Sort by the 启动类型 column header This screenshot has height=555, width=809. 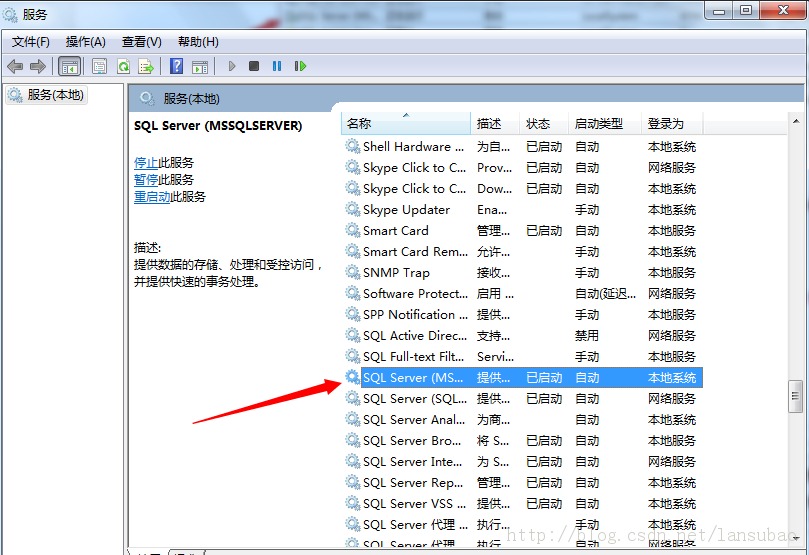[605, 124]
